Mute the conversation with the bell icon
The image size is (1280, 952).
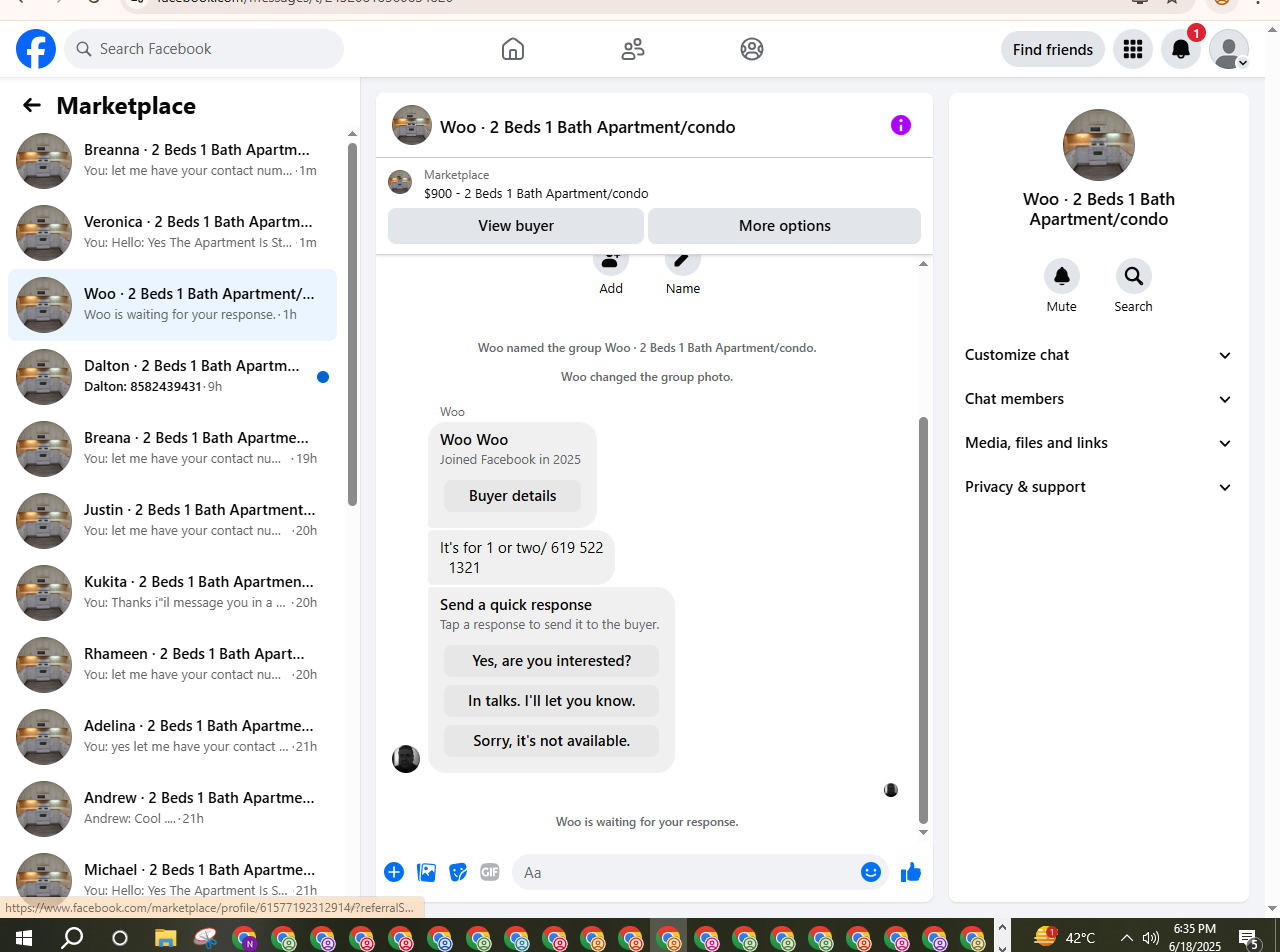pyautogui.click(x=1062, y=276)
